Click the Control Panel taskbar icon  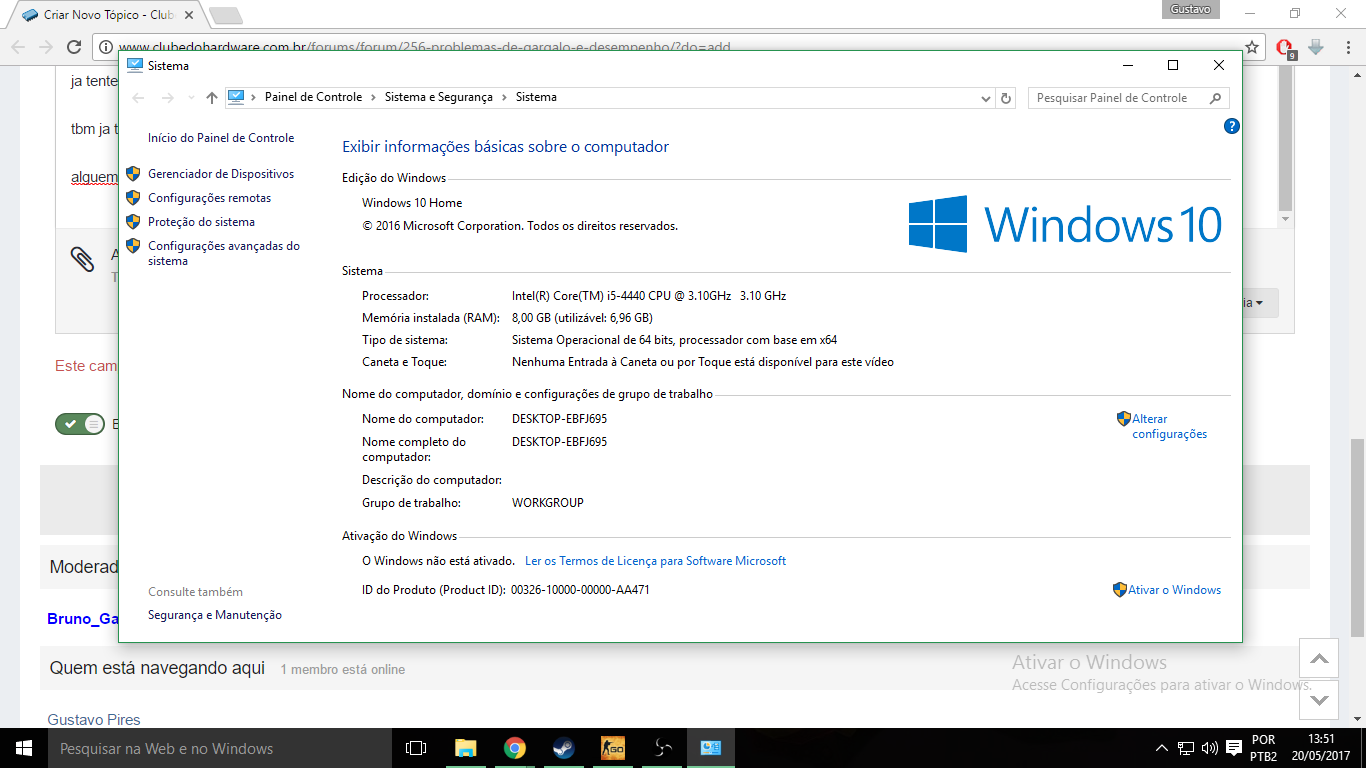click(x=711, y=748)
